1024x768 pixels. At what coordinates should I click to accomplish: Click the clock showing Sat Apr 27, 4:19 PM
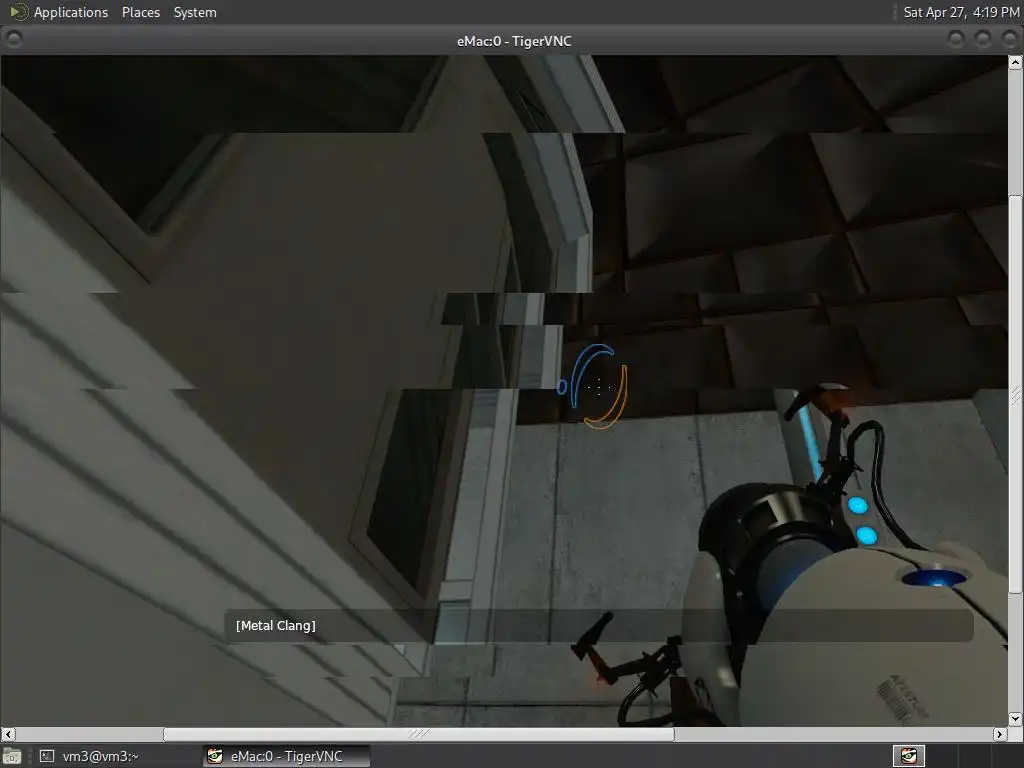(x=961, y=12)
